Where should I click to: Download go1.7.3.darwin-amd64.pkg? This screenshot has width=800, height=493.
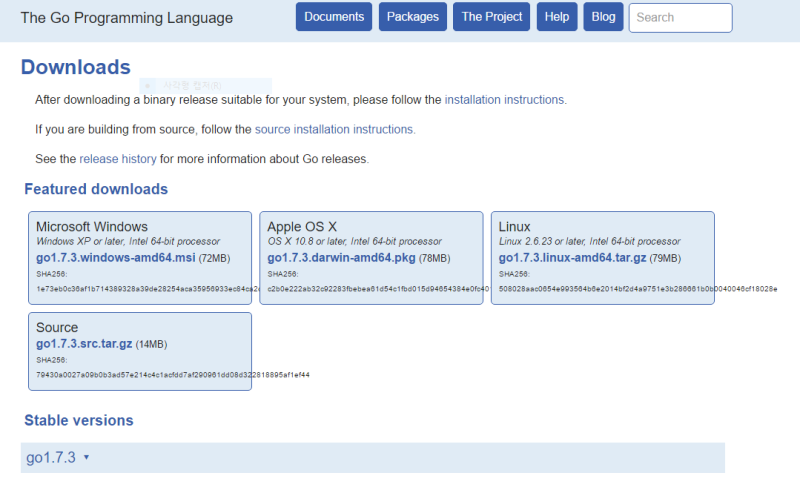coord(341,258)
